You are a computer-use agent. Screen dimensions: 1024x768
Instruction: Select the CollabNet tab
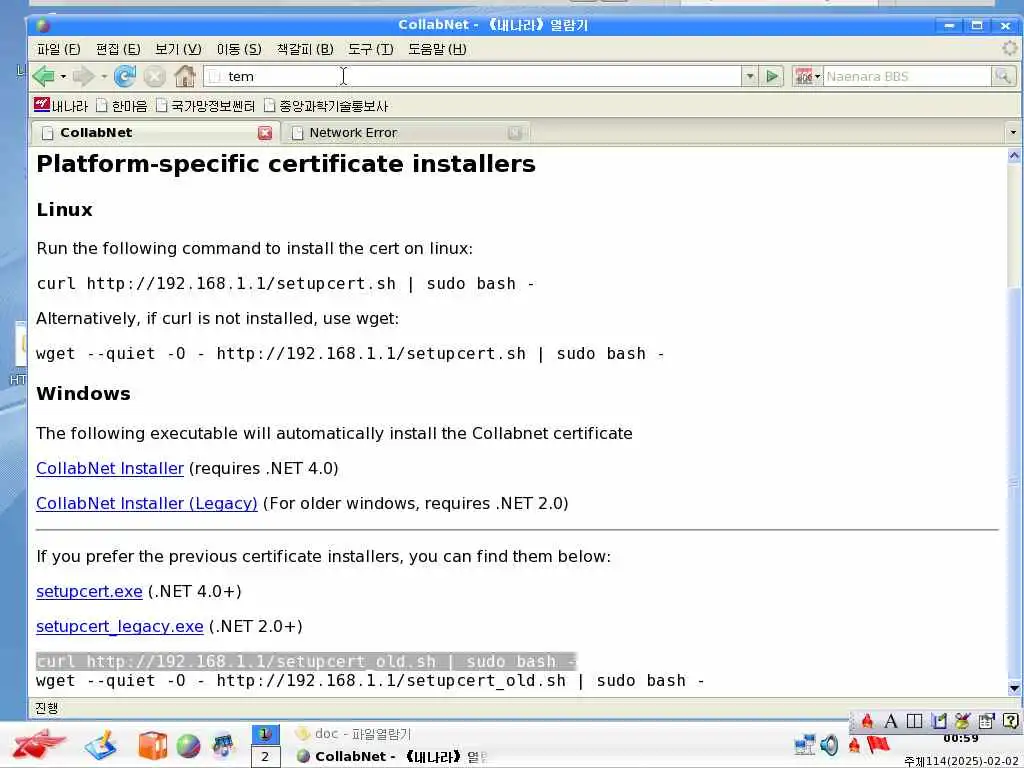(155, 133)
